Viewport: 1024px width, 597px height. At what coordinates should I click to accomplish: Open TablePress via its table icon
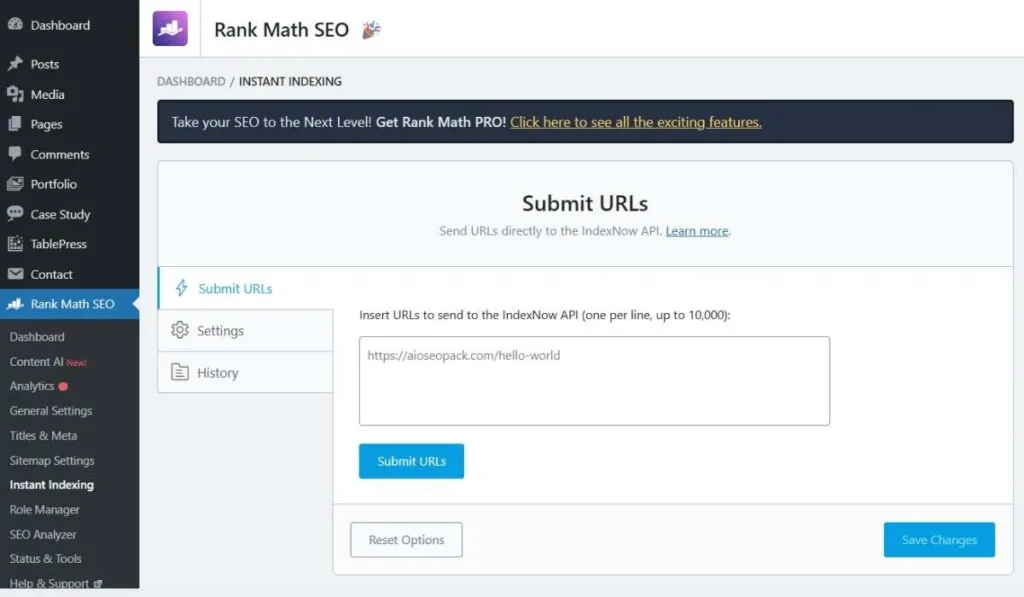16,244
